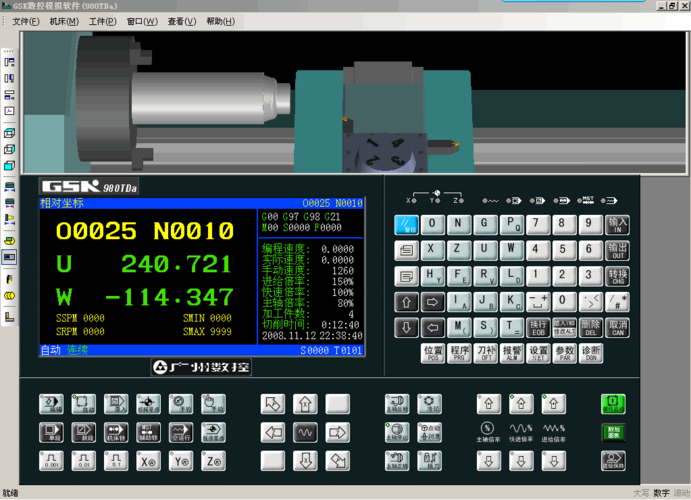Select the 录入 (MDI) mode button

(116, 404)
